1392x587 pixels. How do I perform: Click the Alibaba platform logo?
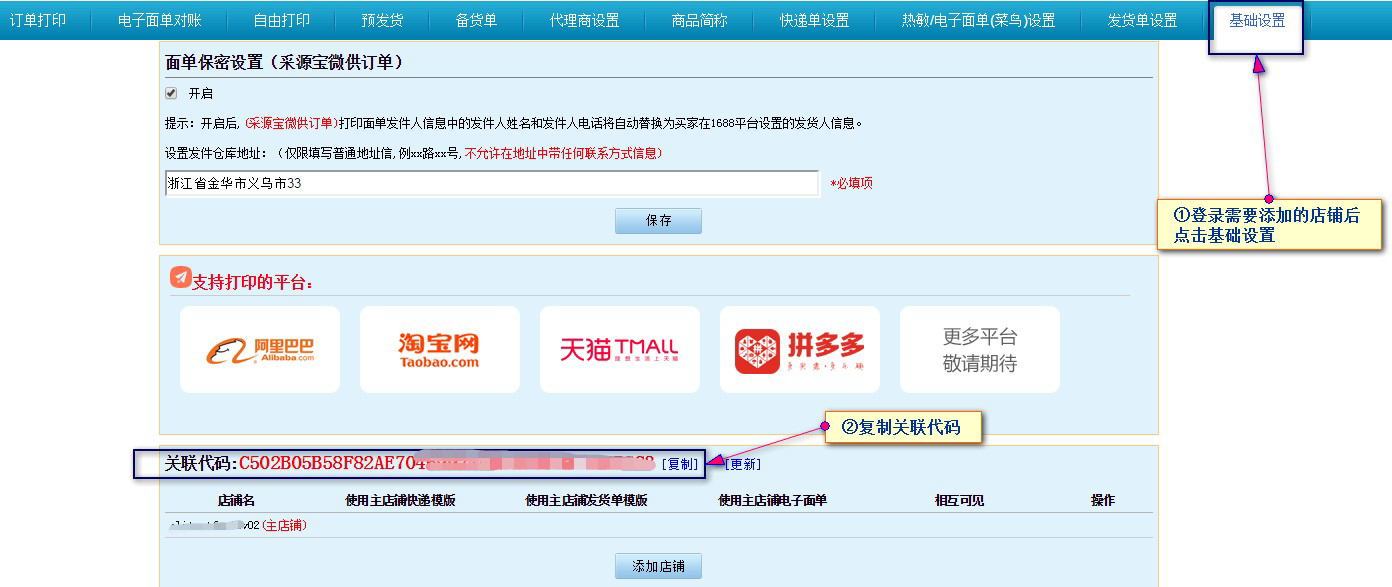(260, 349)
